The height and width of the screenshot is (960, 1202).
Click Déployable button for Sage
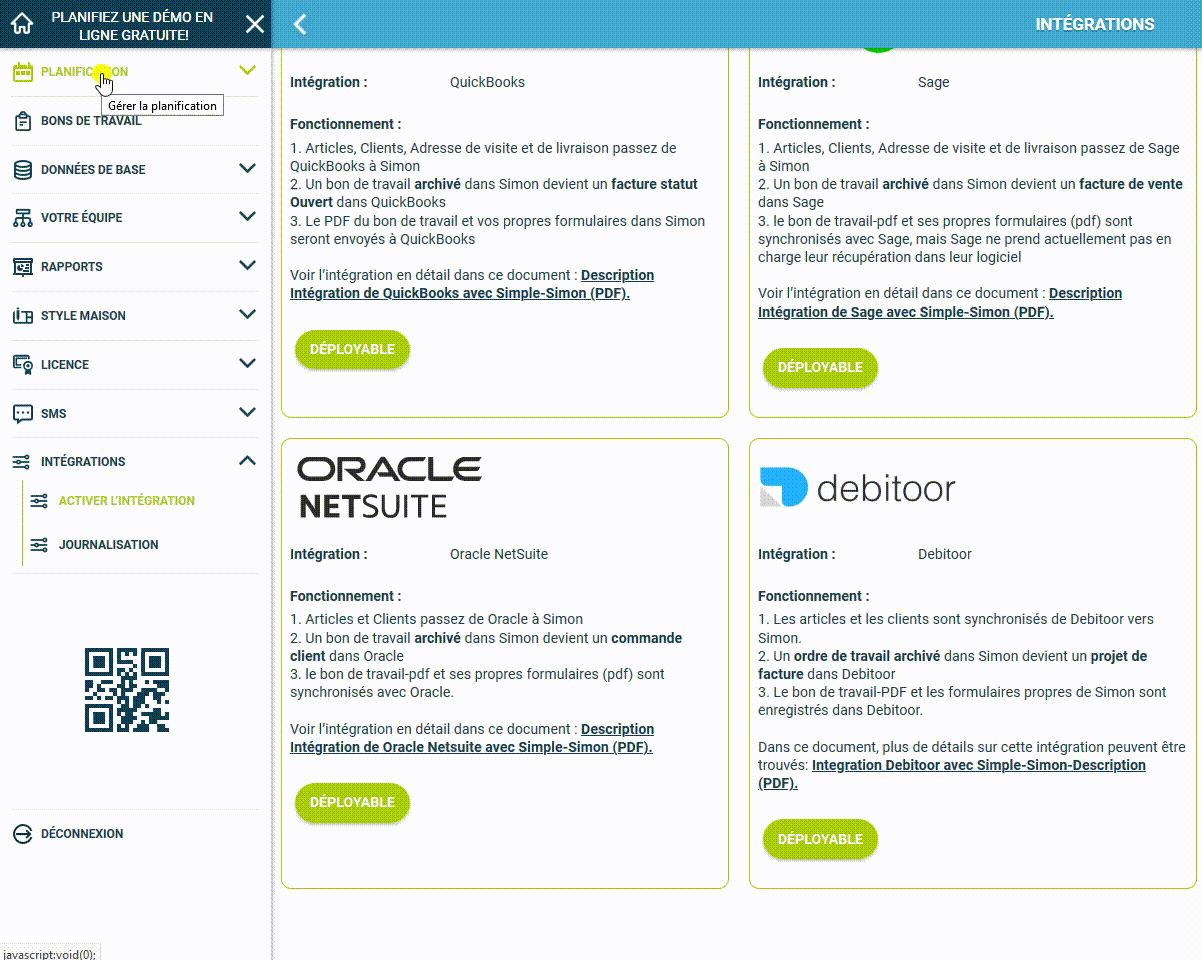820,367
